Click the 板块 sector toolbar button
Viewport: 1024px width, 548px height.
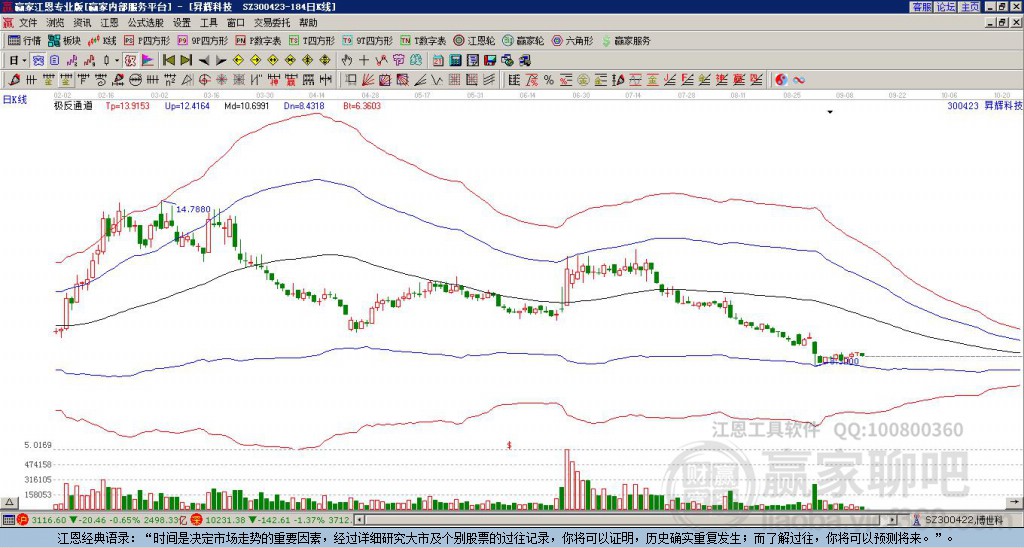(x=64, y=40)
